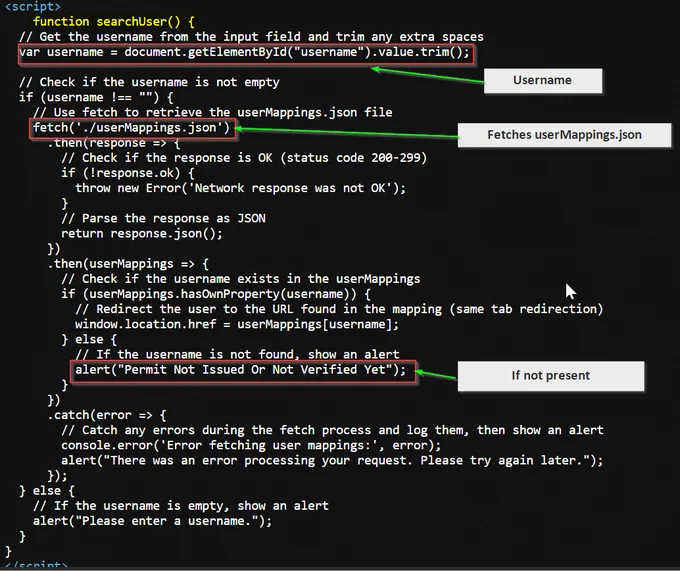Click the 'return response.json();' line
Viewport: 680px width, 571px height.
click(x=142, y=234)
